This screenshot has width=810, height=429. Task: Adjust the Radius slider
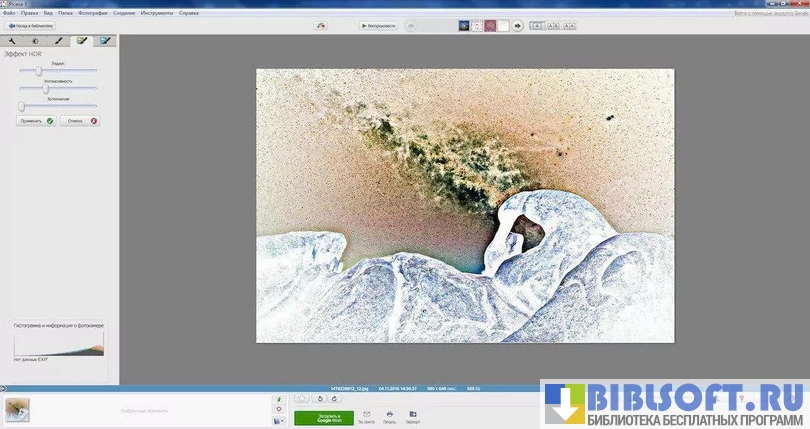click(38, 71)
